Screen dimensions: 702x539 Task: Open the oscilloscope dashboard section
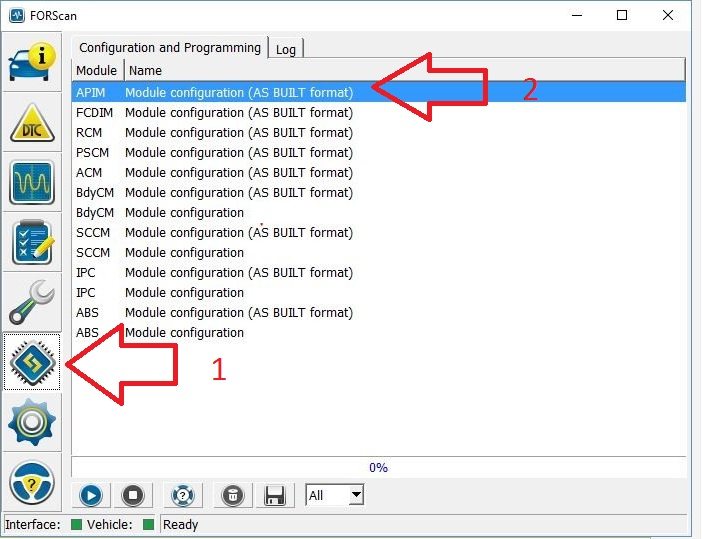32,182
